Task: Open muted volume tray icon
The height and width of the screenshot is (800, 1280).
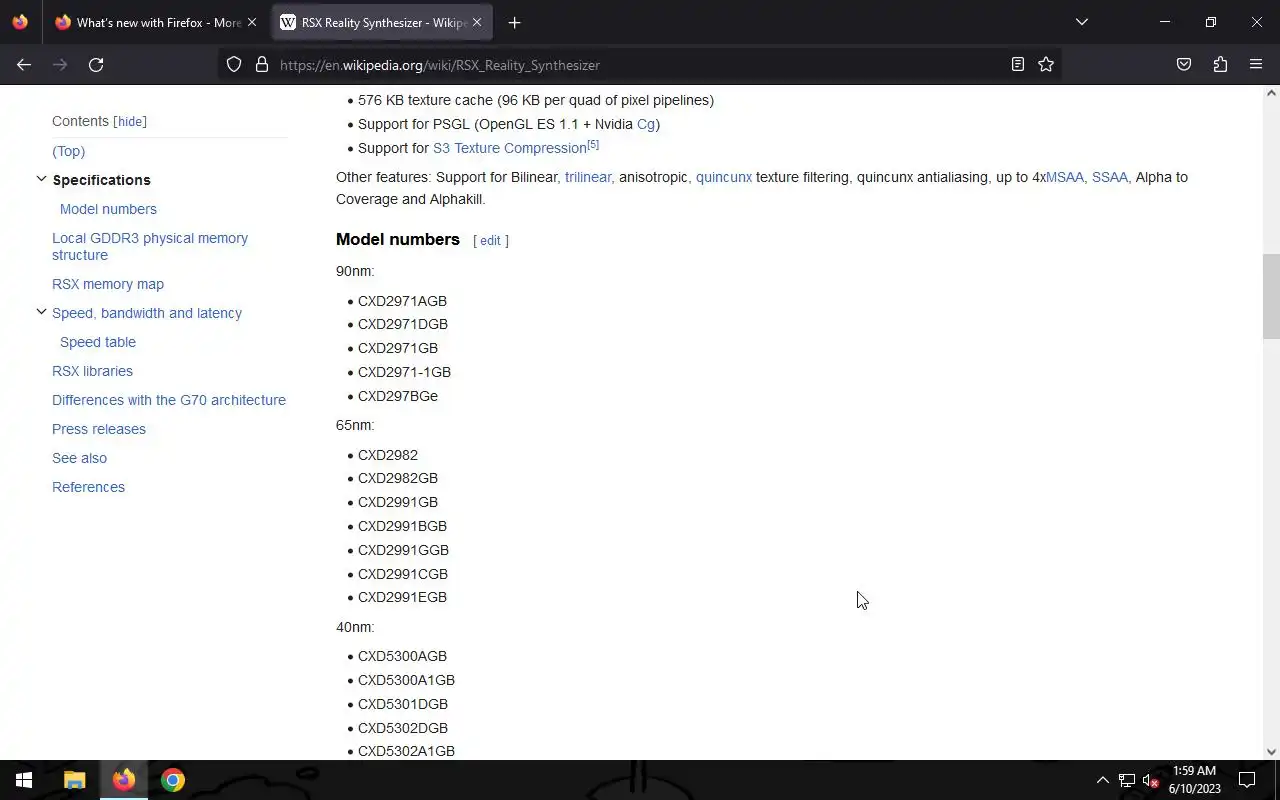Action: point(1150,780)
